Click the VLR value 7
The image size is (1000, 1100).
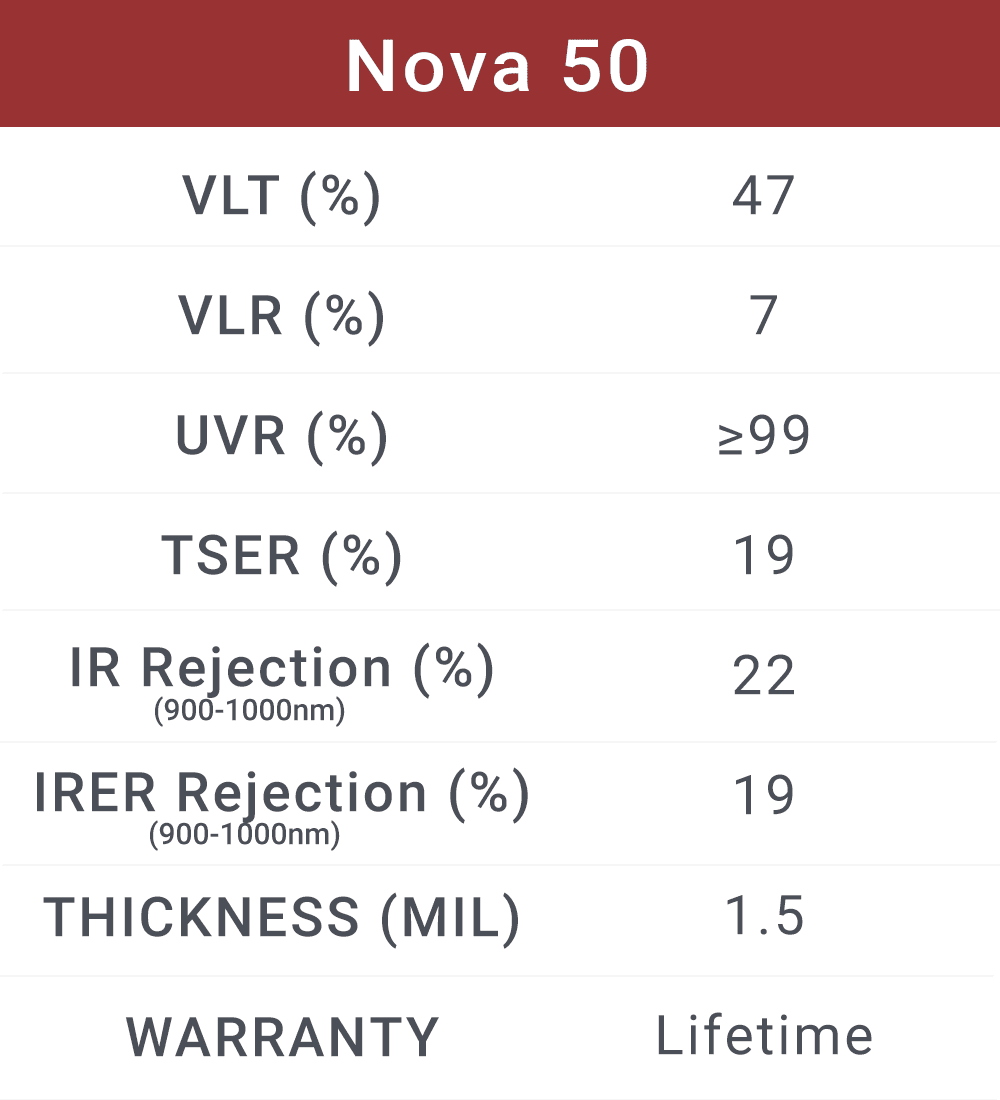[763, 316]
